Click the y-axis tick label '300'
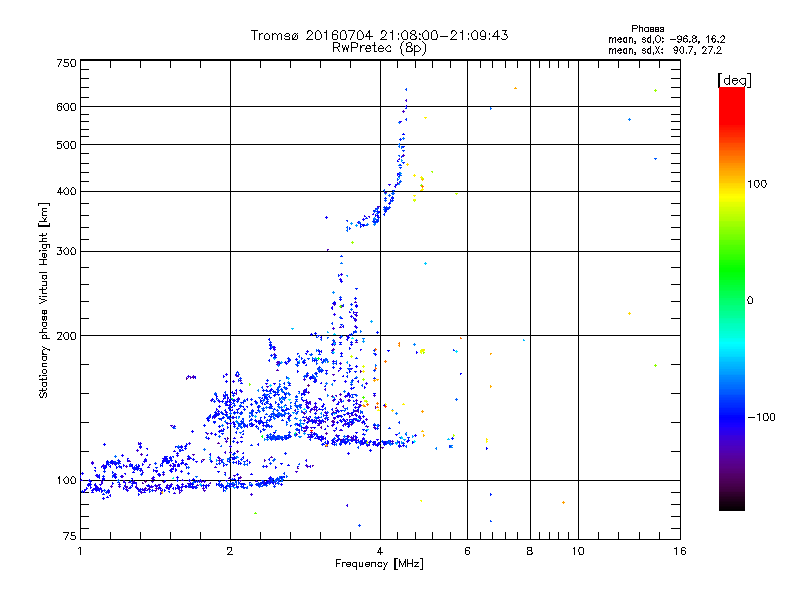800x600 pixels. [x=66, y=252]
